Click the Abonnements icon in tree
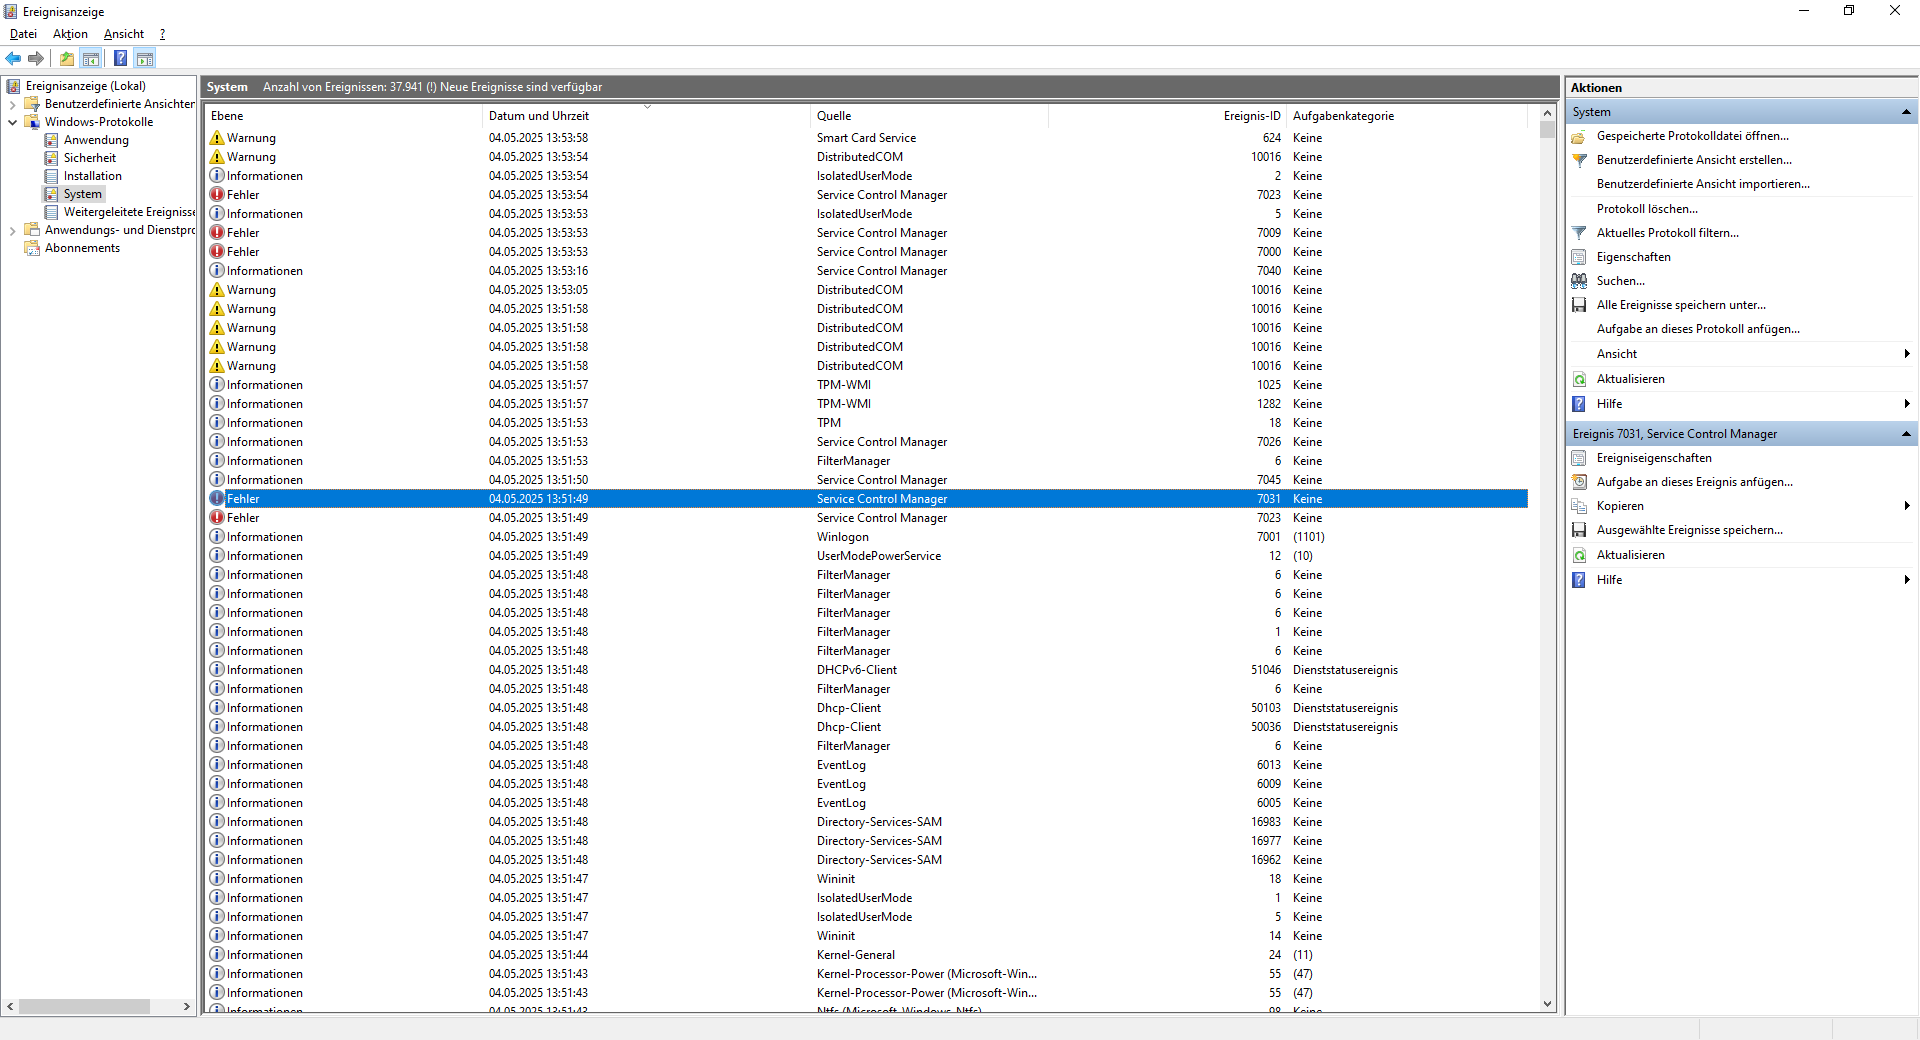Viewport: 1920px width, 1040px height. pos(32,248)
